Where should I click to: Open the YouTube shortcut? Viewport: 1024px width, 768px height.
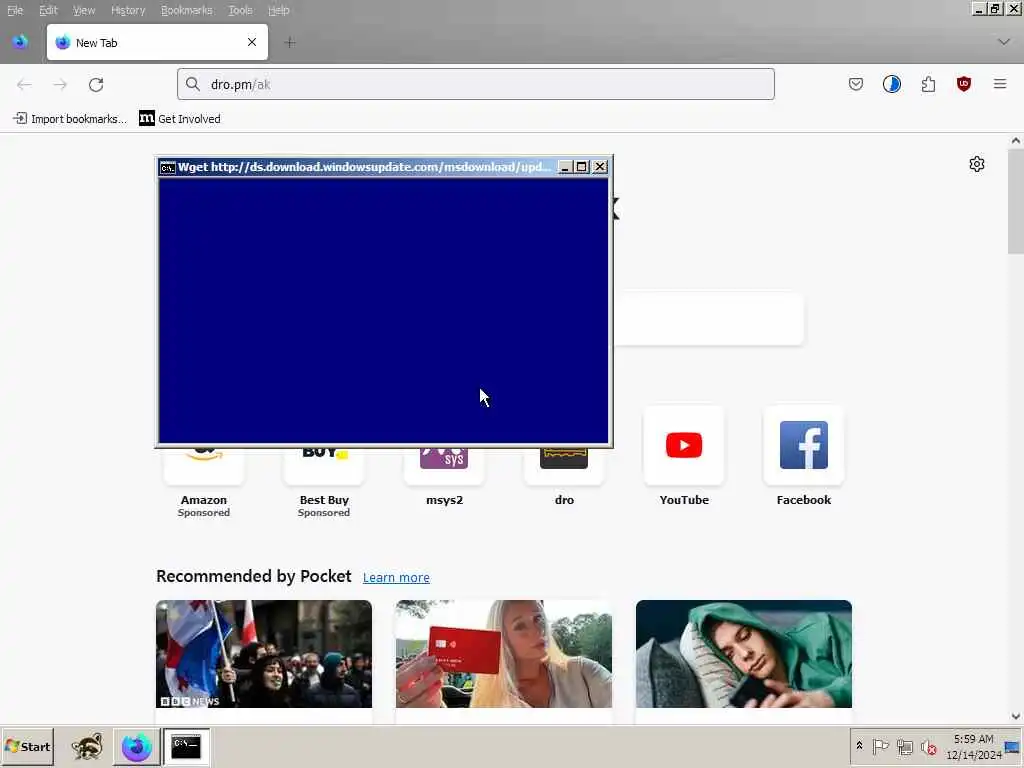pos(684,457)
